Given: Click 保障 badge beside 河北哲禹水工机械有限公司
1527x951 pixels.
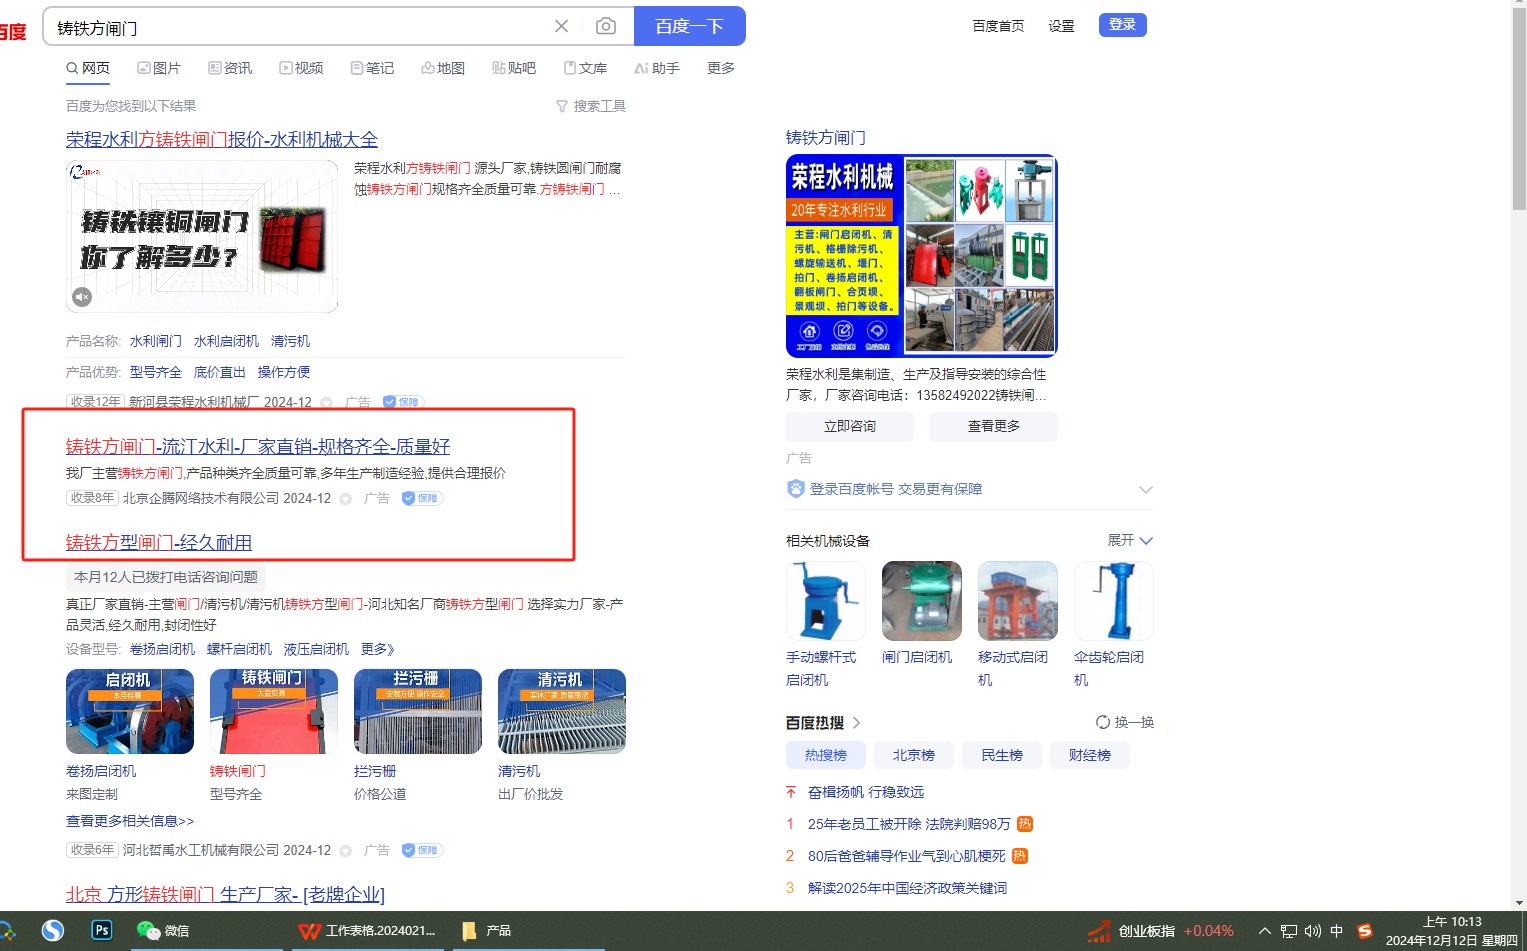Looking at the screenshot, I should click(422, 850).
